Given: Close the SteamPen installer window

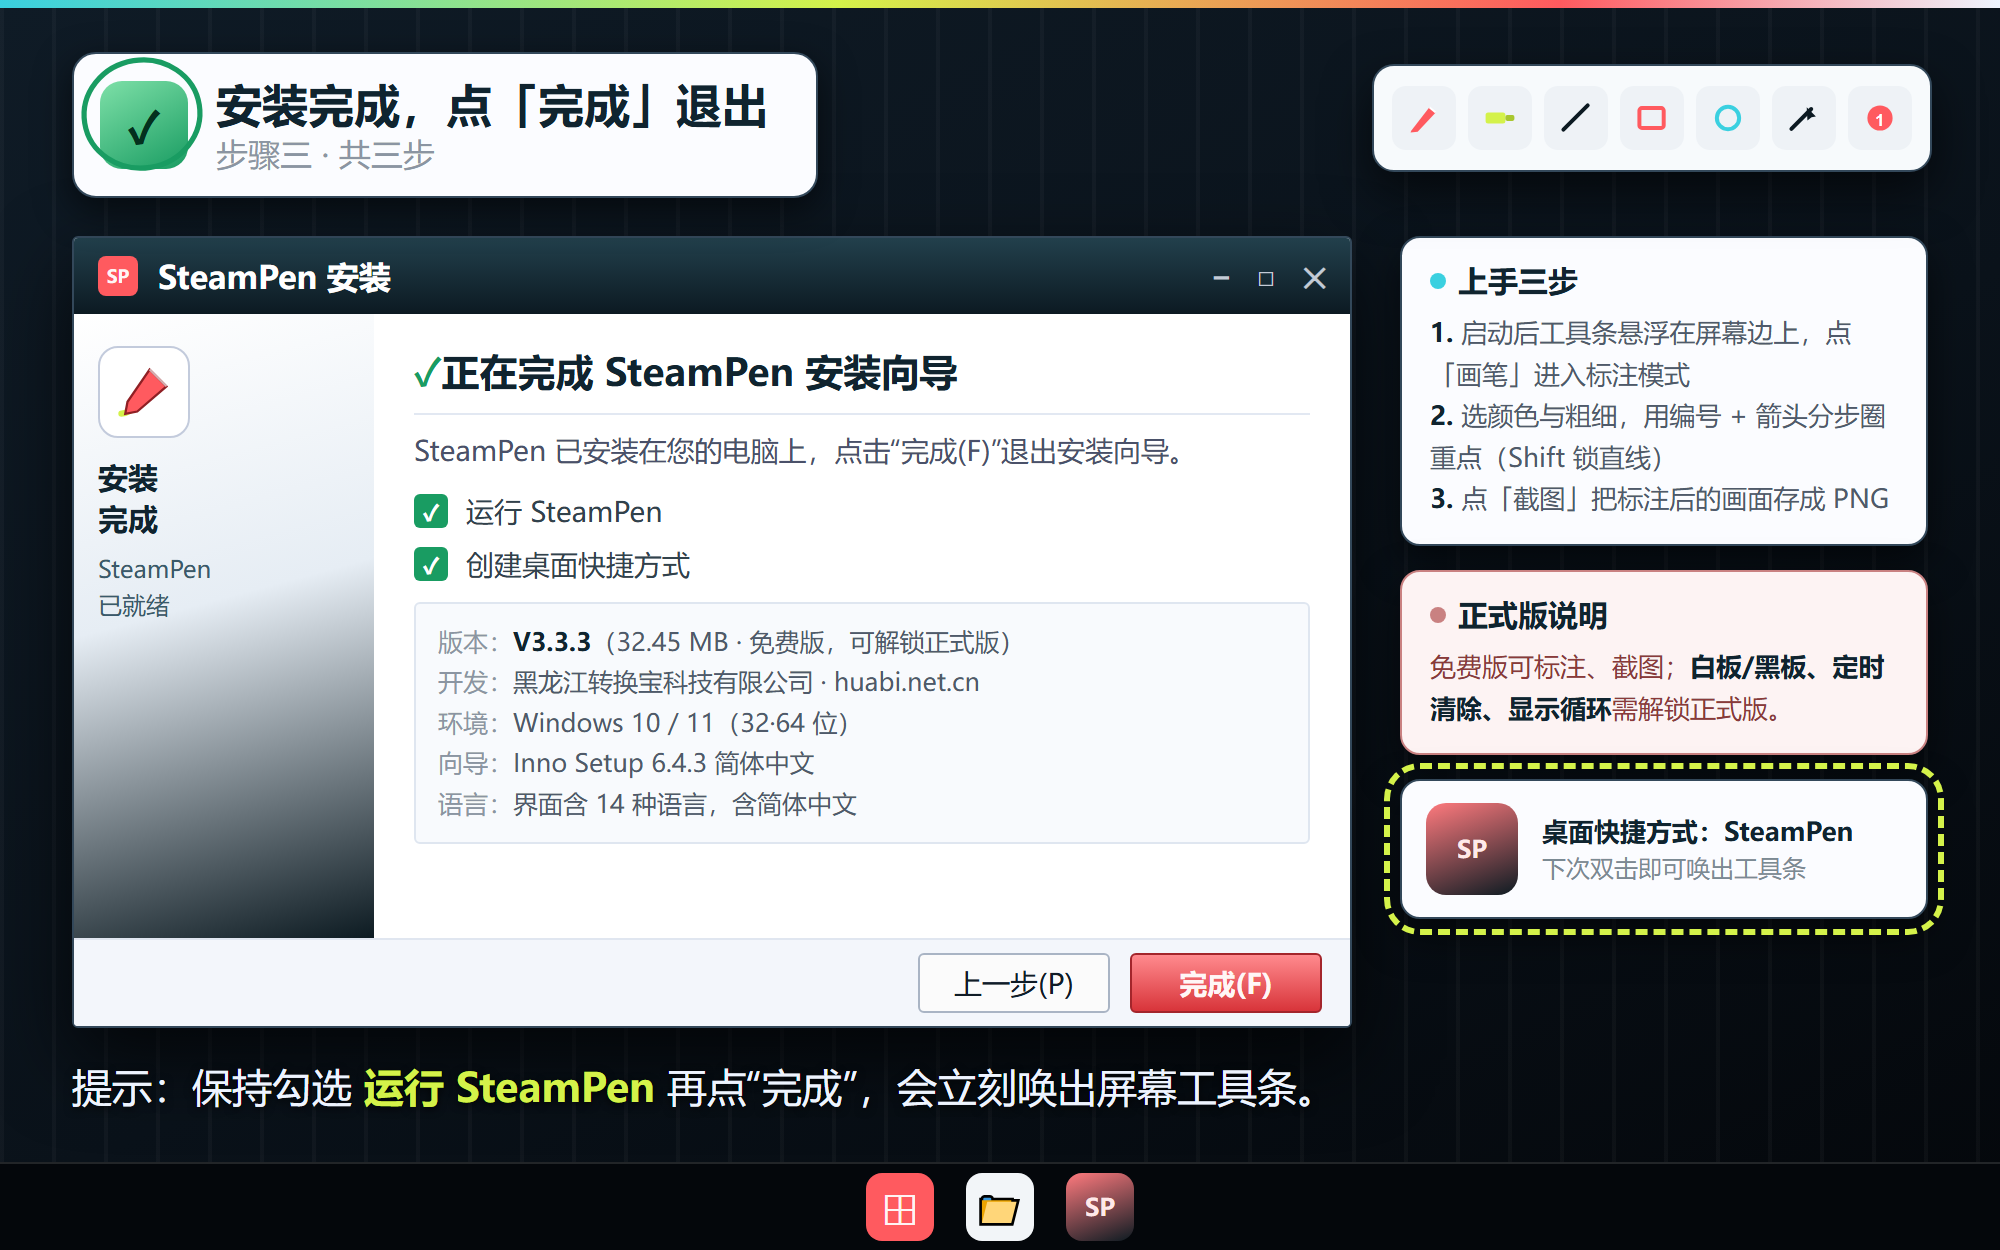Looking at the screenshot, I should (x=1315, y=278).
